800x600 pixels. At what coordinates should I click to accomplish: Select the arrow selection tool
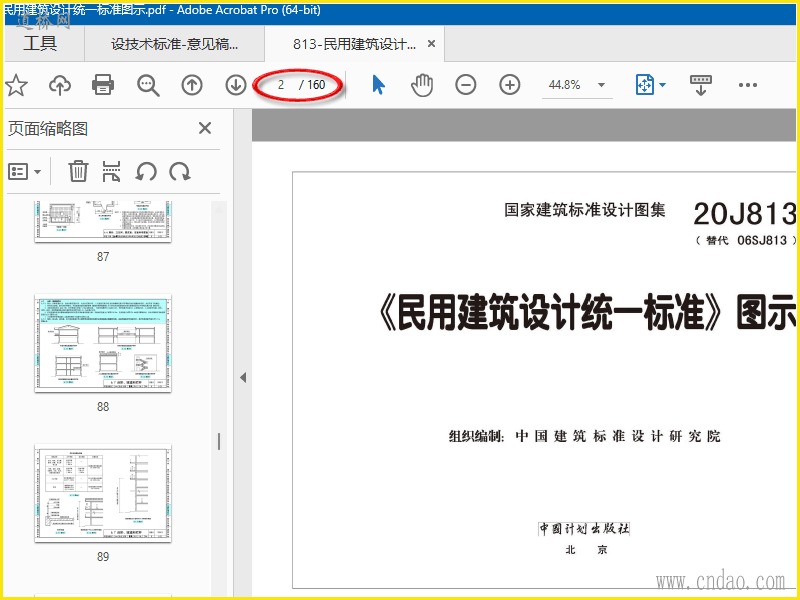[378, 85]
